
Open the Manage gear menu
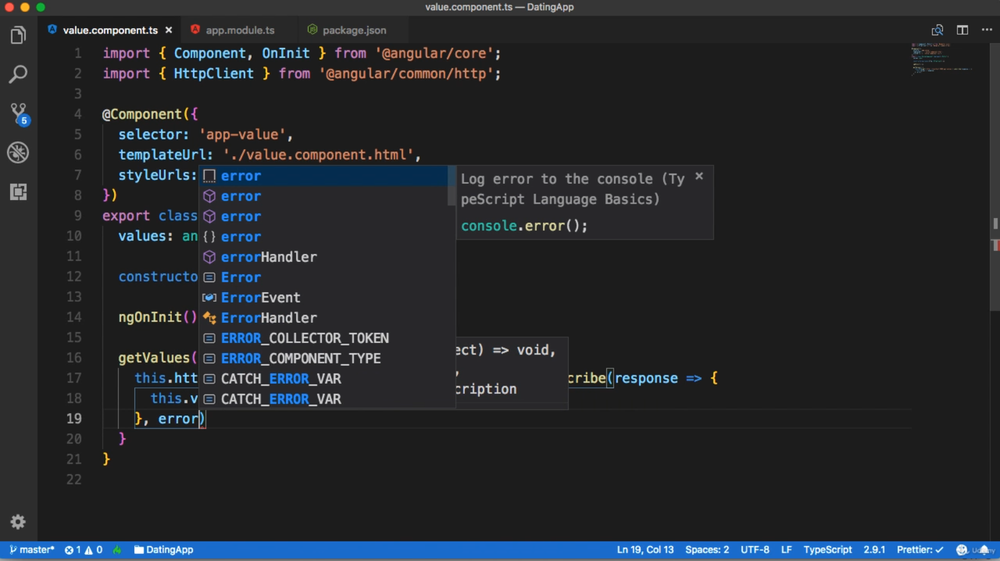(x=18, y=521)
